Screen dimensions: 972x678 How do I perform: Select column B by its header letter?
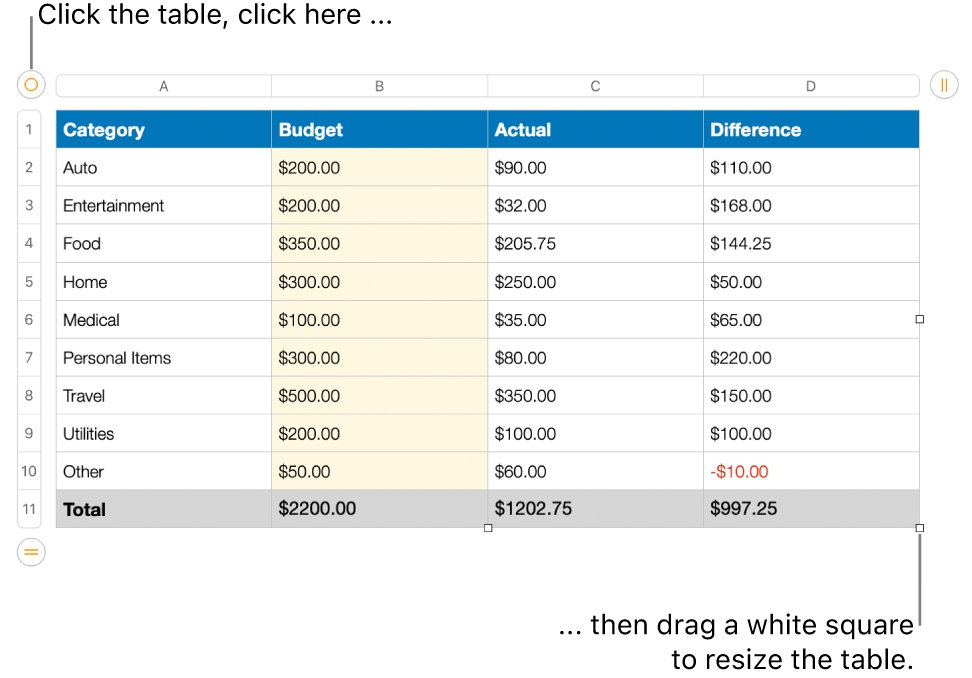[x=380, y=86]
